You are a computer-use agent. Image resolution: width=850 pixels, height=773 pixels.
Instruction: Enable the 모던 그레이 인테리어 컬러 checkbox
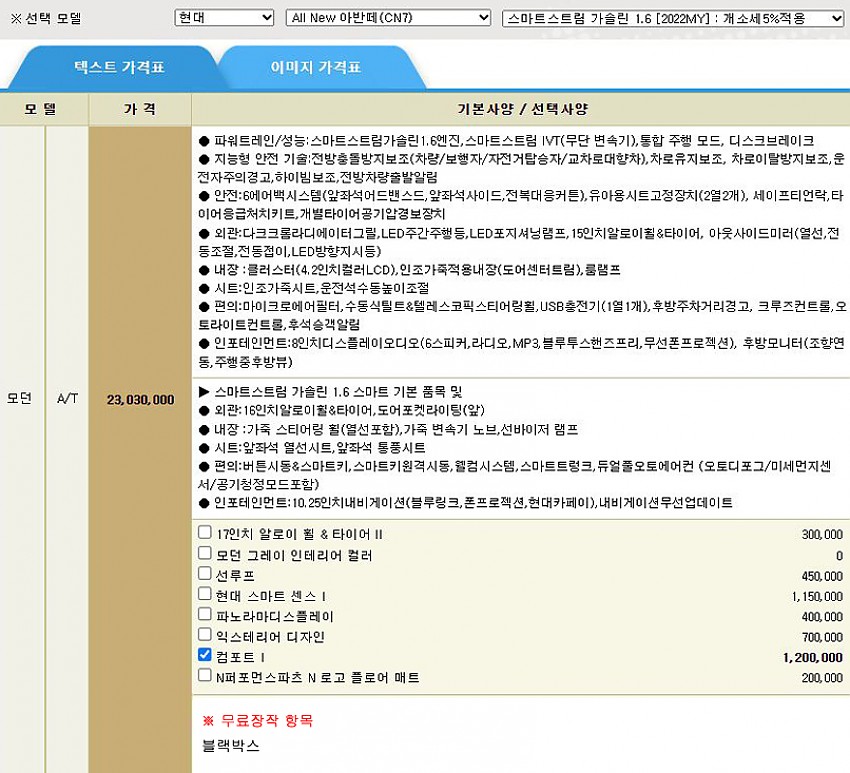[x=205, y=553]
